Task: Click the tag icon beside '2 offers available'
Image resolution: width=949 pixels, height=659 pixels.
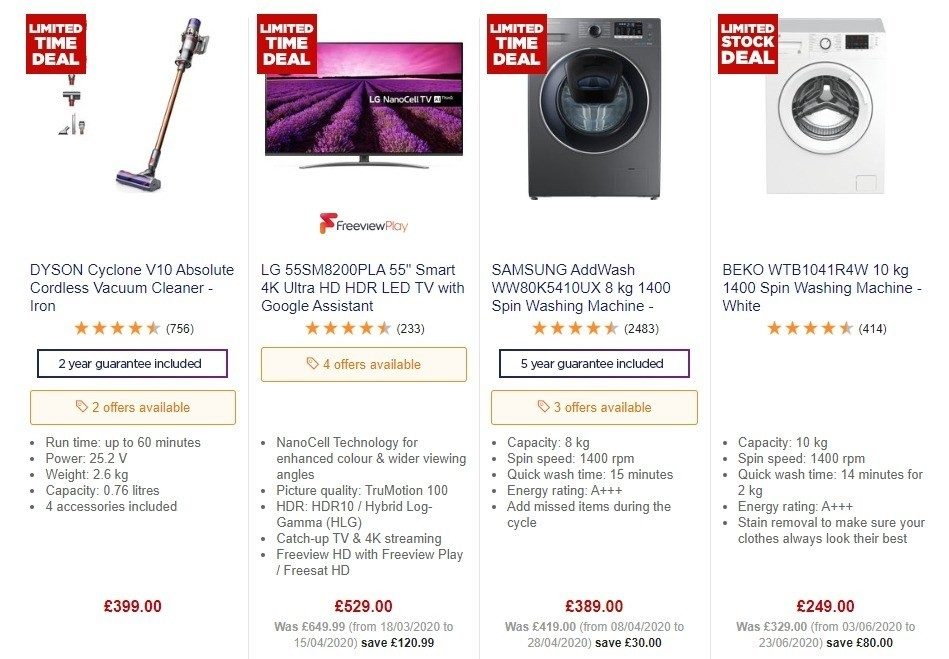Action: [80, 407]
